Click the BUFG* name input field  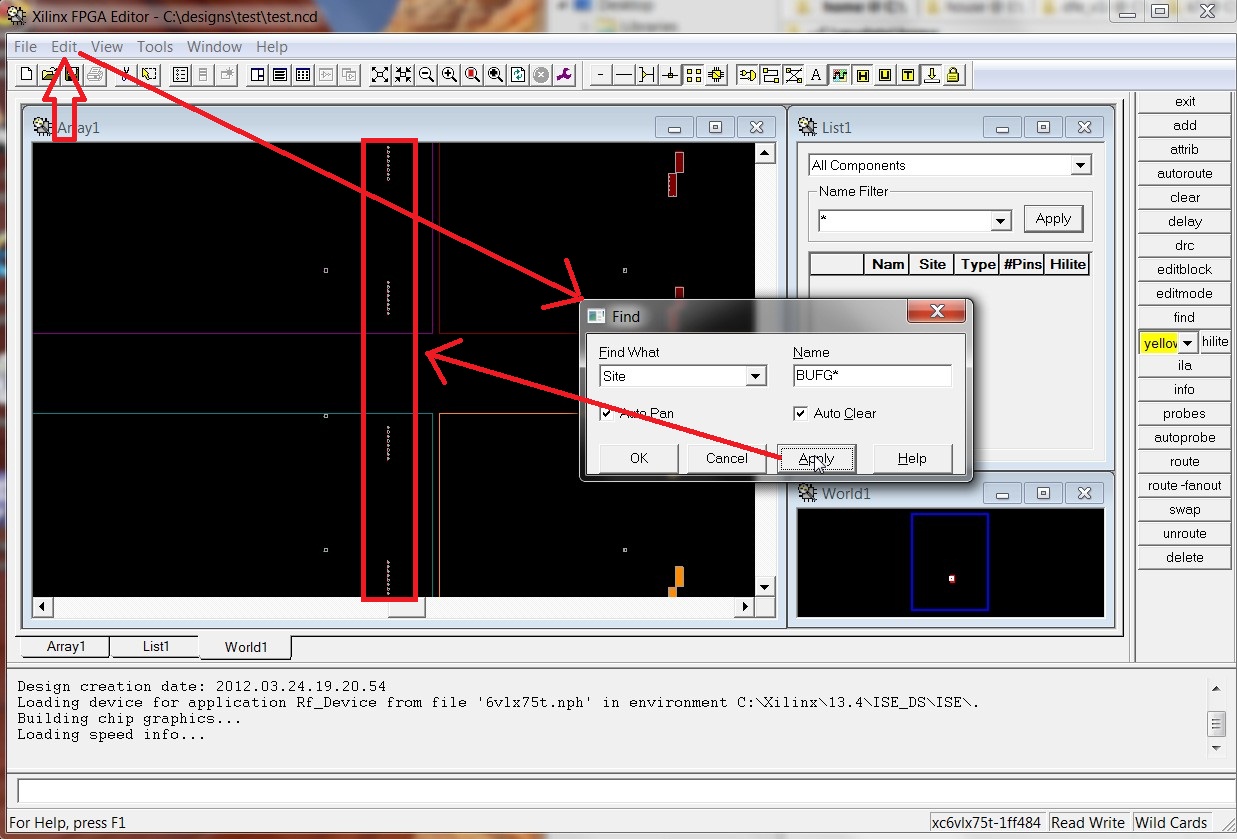pyautogui.click(x=871, y=374)
